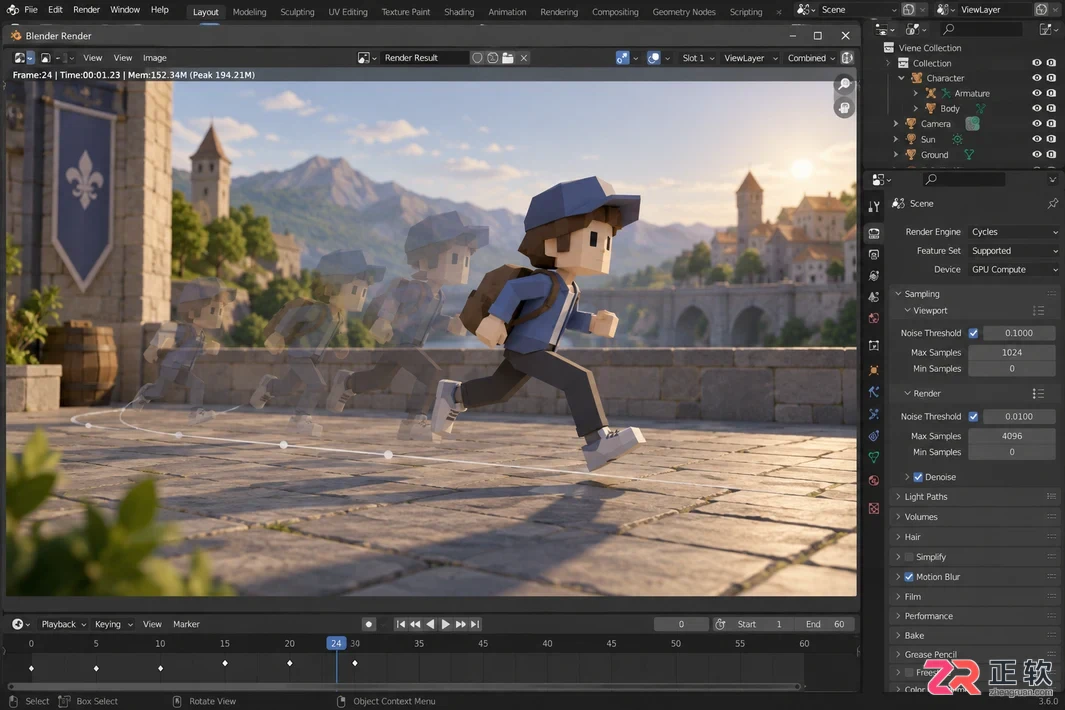Click the display channels icon in render header
Image resolution: width=1065 pixels, height=710 pixels.
tap(847, 58)
